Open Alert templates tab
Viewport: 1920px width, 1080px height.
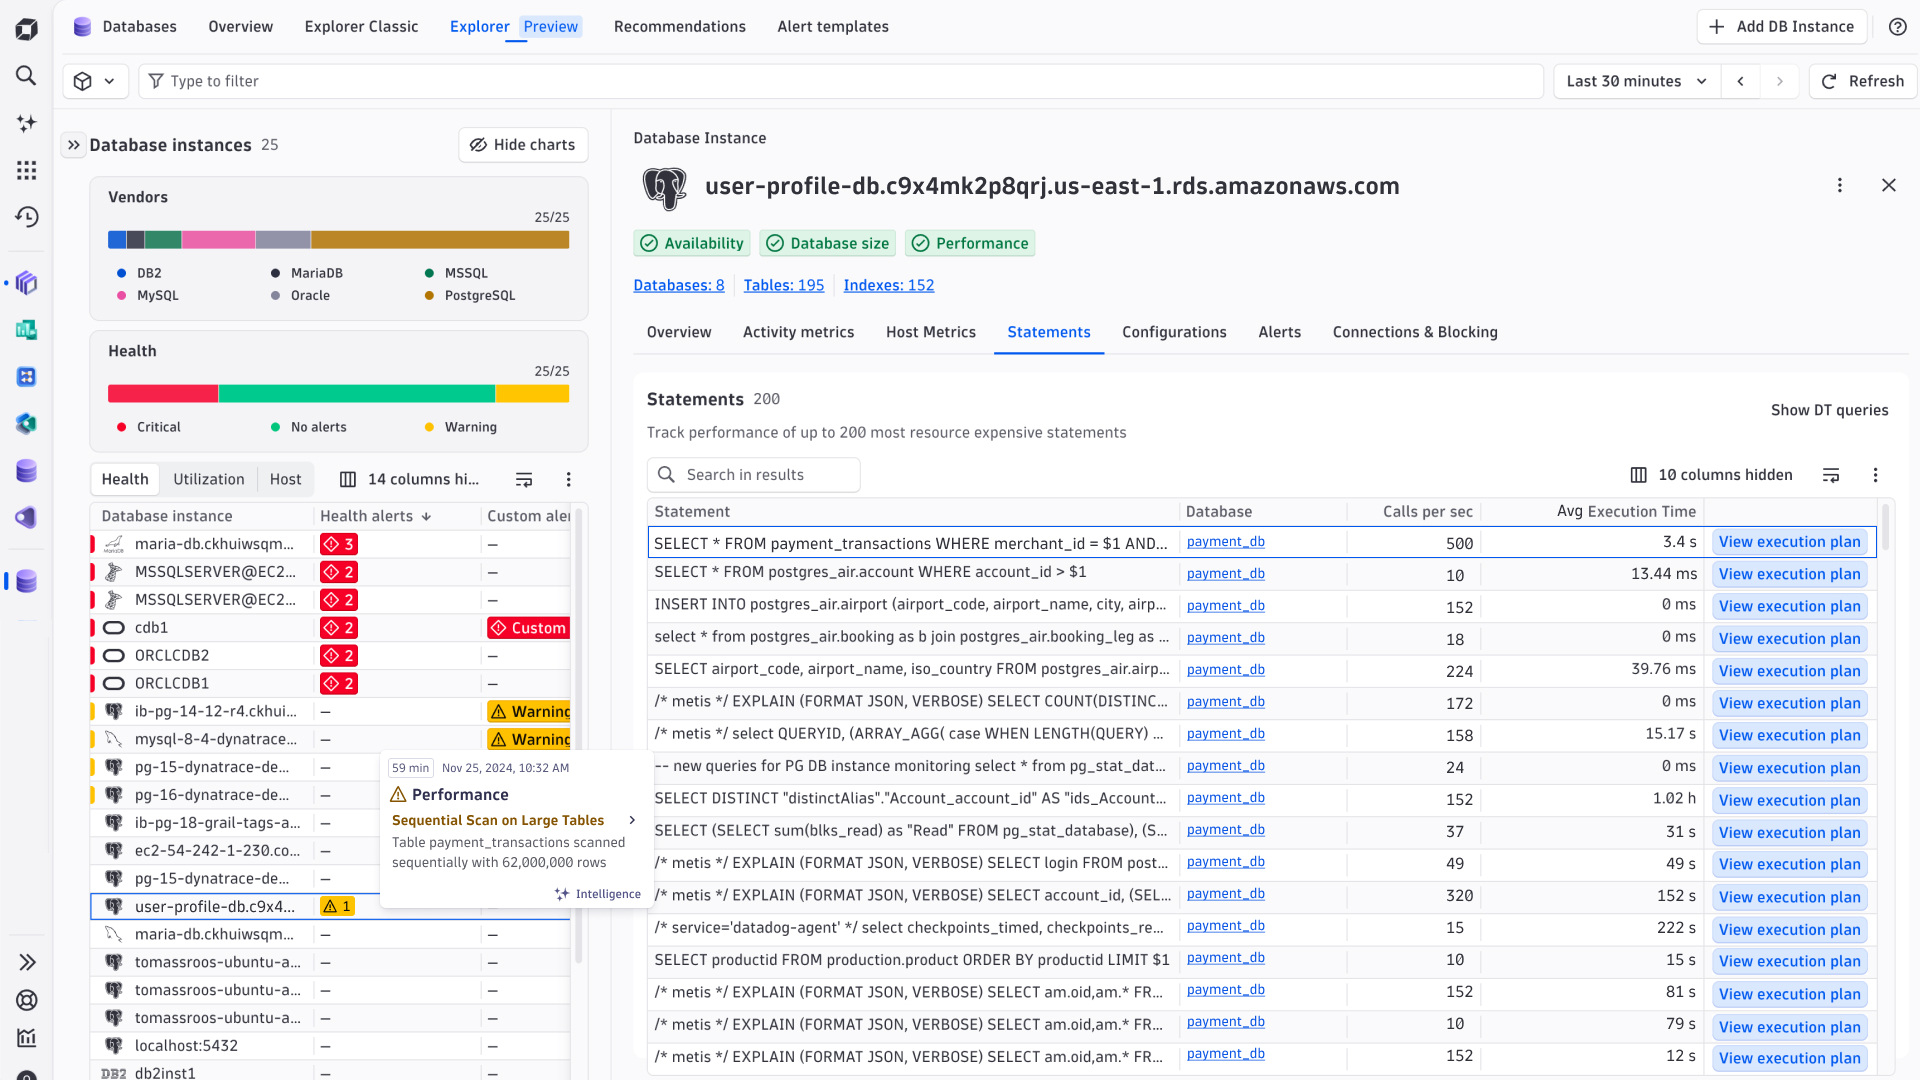coord(833,27)
